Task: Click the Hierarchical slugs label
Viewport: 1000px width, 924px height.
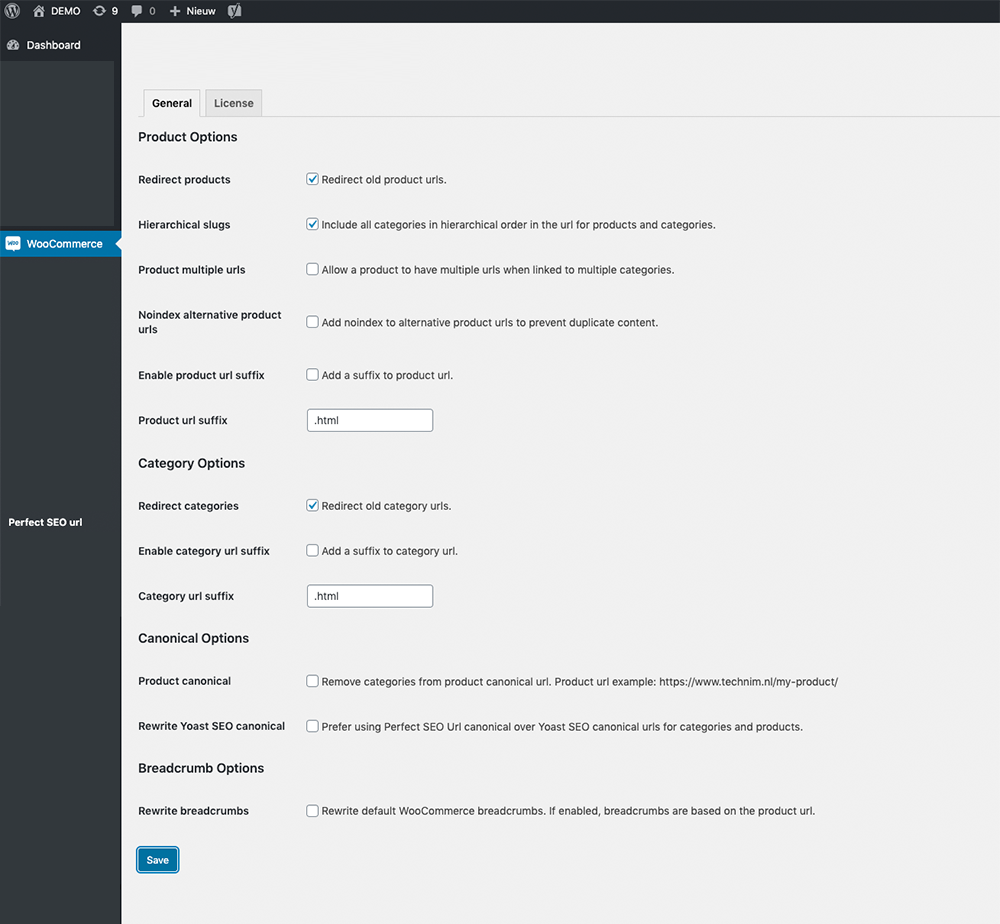Action: [184, 224]
